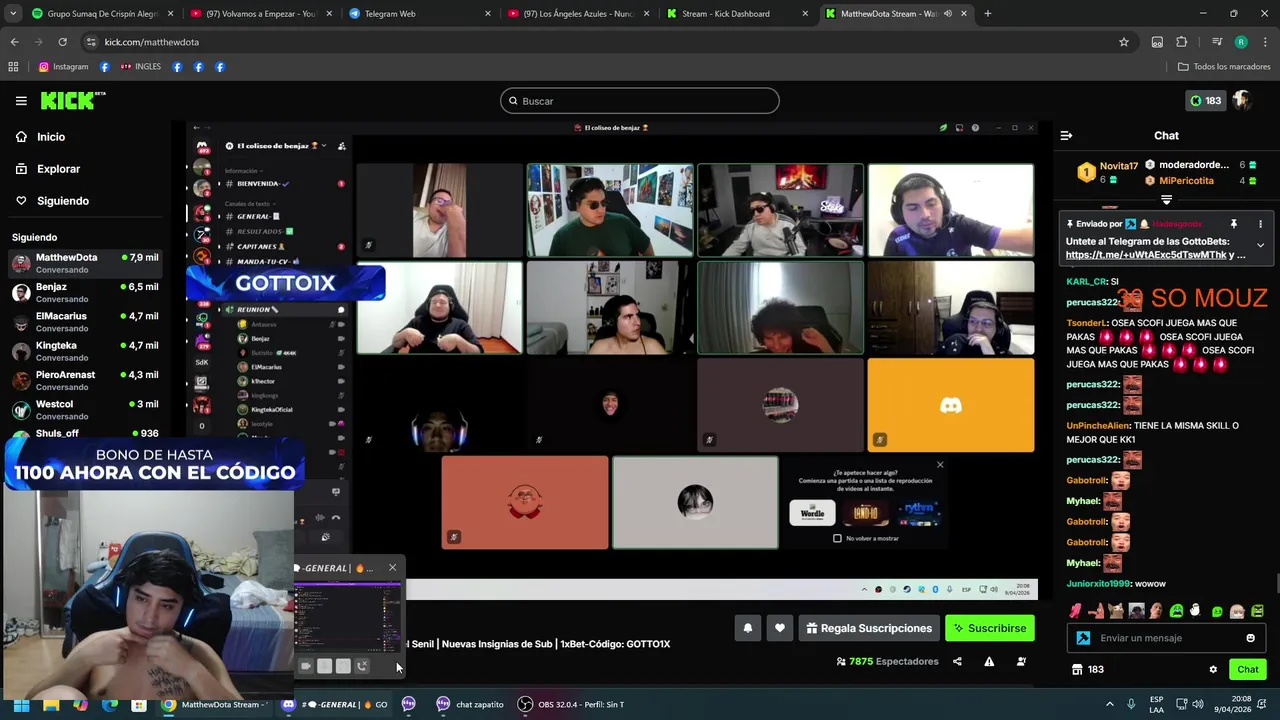Check No volver a mostrar checkbox in stream
The width and height of the screenshot is (1280, 720).
838,538
